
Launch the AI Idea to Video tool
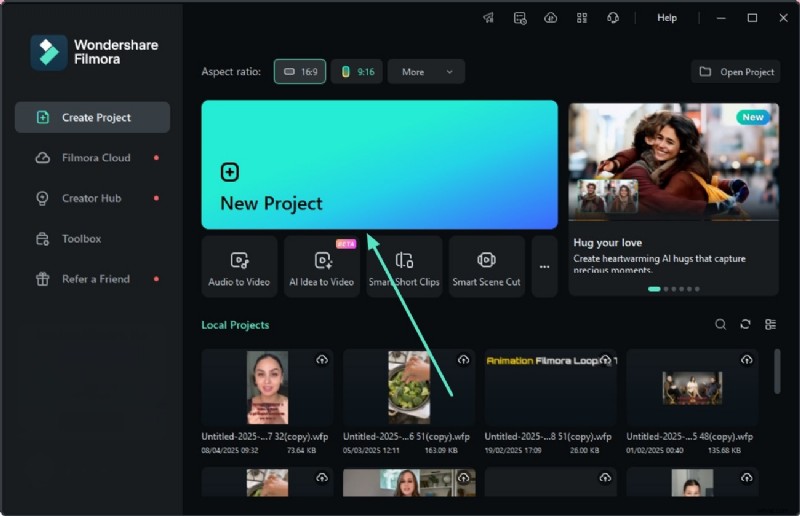(x=322, y=266)
